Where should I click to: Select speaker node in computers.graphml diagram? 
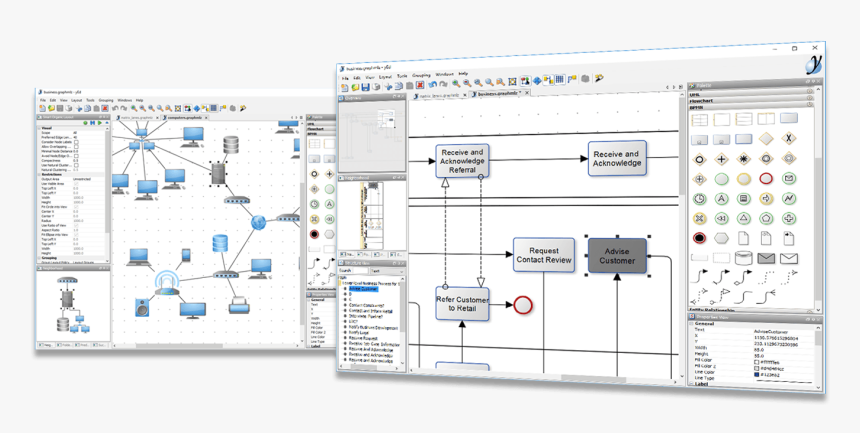pyautogui.click(x=142, y=307)
